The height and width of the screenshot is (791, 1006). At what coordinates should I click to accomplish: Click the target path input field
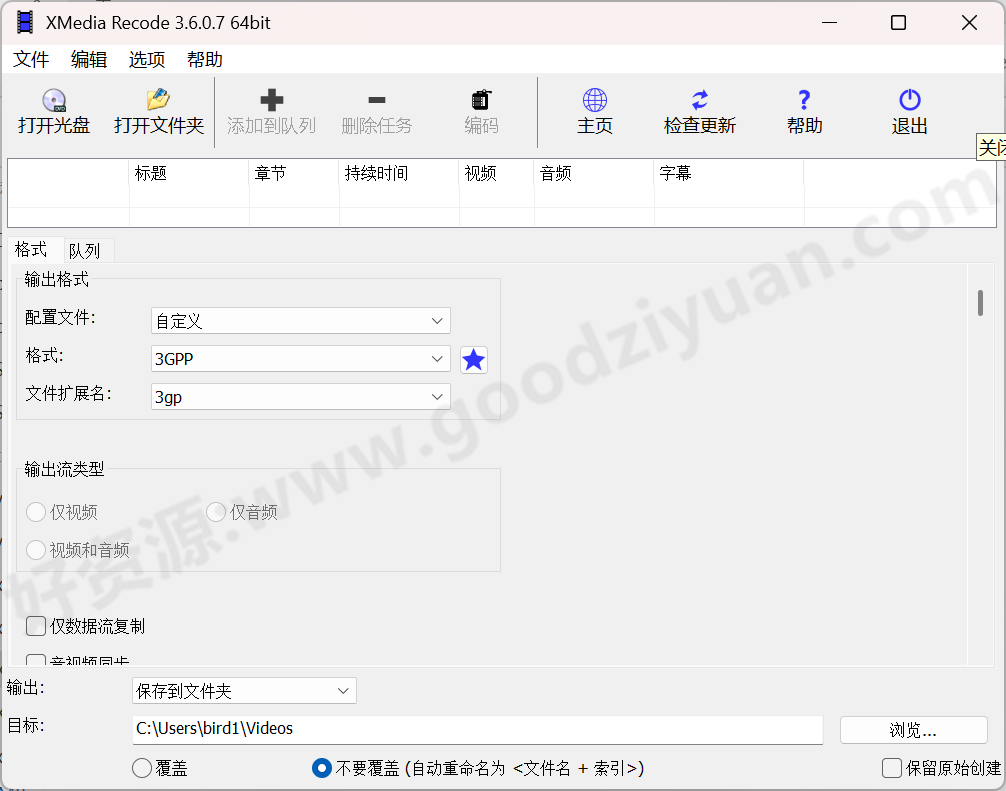click(x=477, y=729)
